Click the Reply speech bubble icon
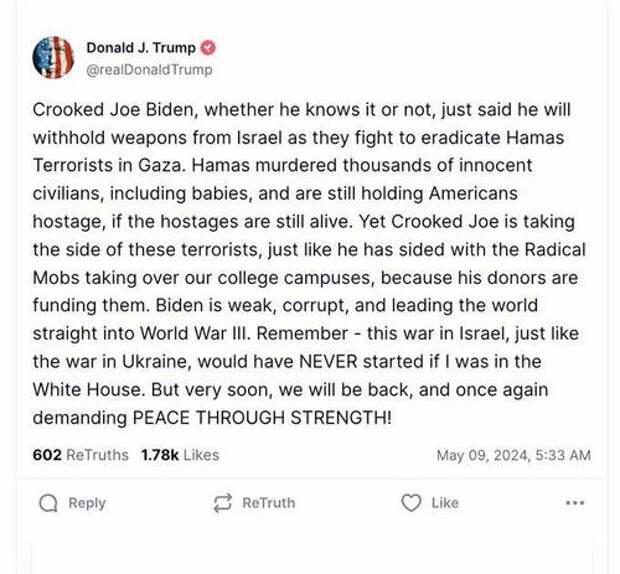 coord(48,503)
